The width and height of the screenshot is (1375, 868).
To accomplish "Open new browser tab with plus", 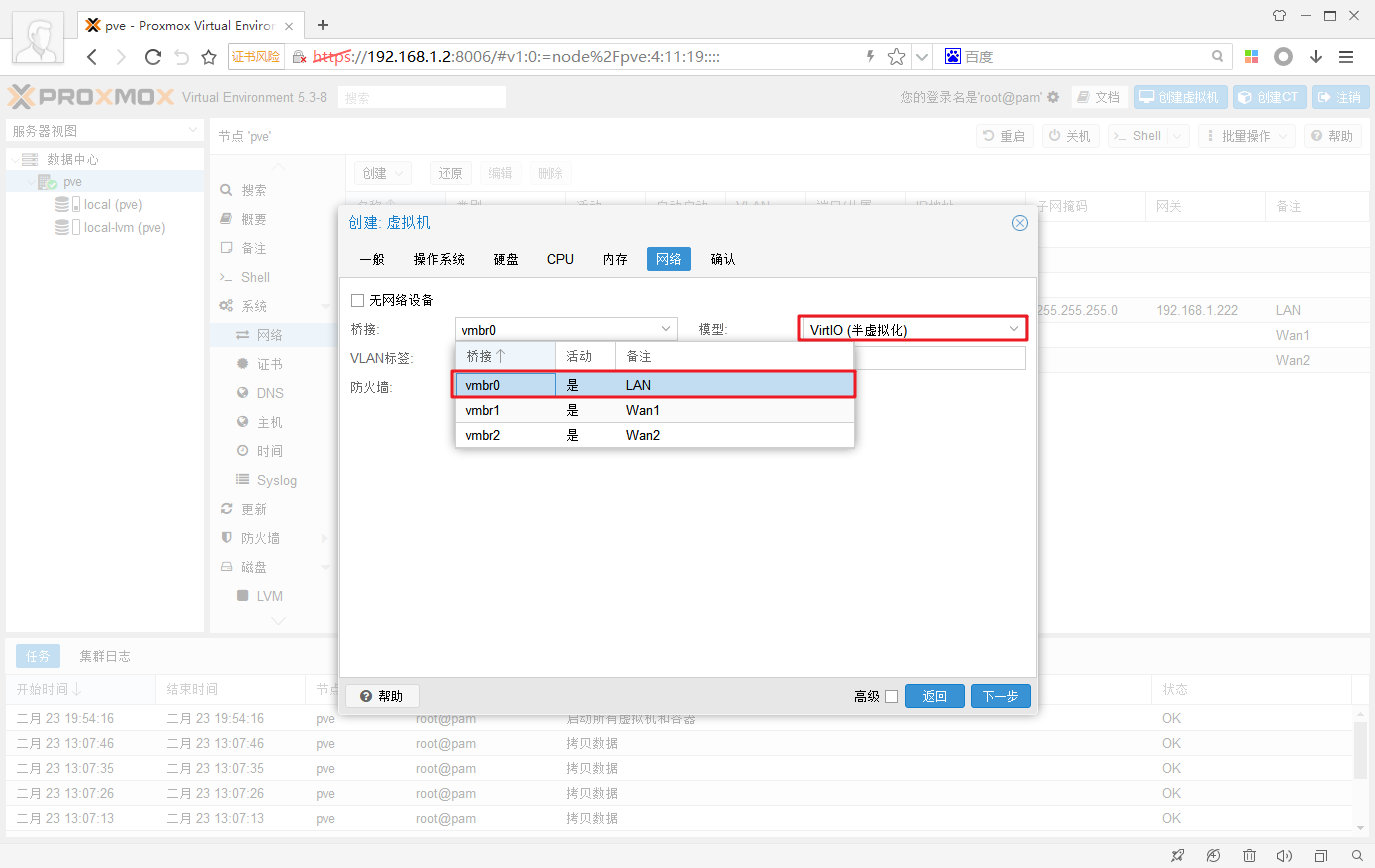I will tap(322, 25).
